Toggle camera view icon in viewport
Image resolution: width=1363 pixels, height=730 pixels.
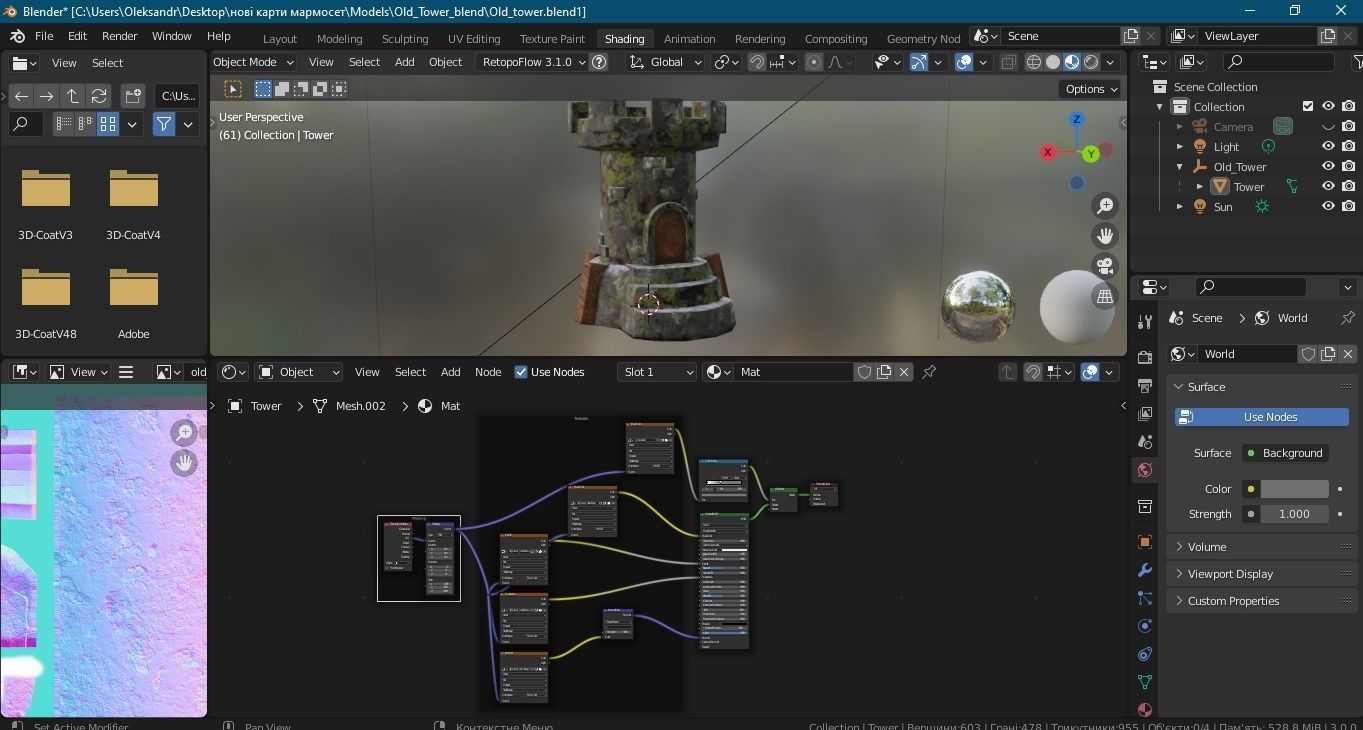[1105, 266]
